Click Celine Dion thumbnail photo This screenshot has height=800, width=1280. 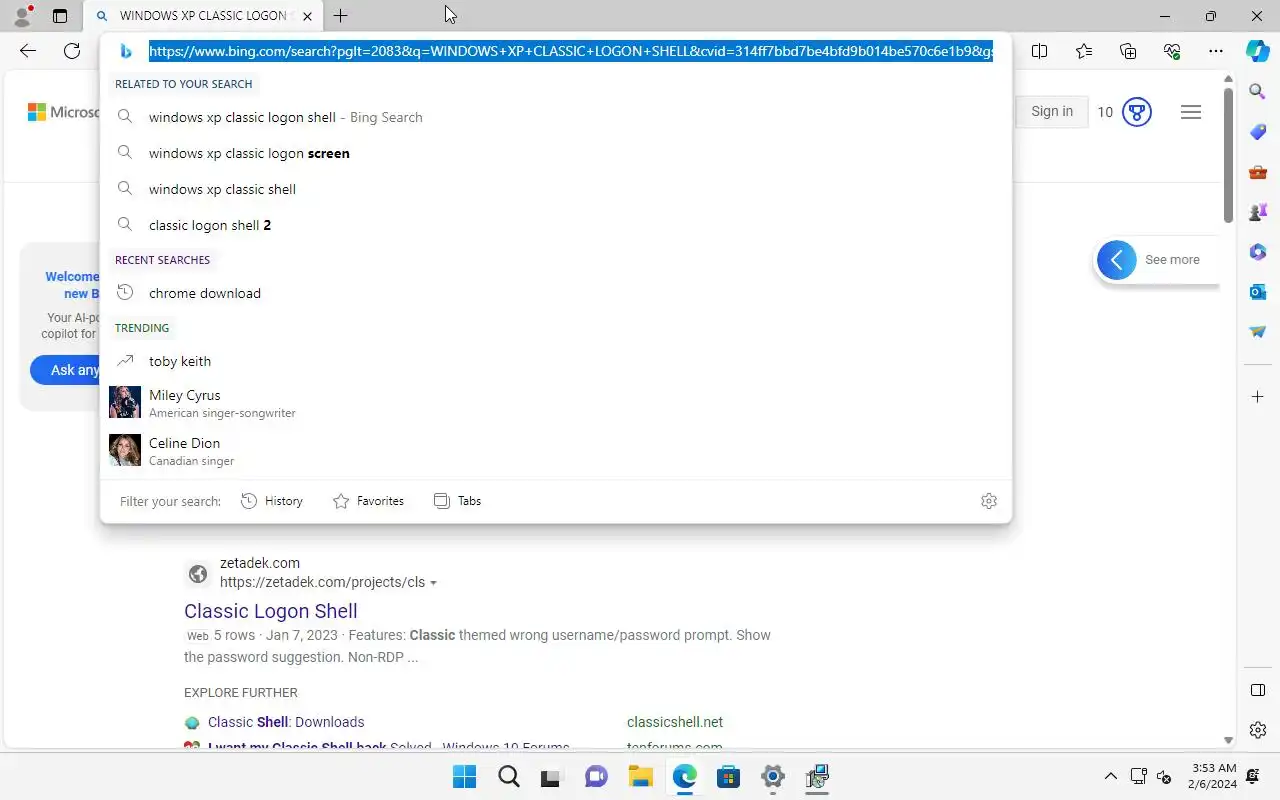(125, 450)
